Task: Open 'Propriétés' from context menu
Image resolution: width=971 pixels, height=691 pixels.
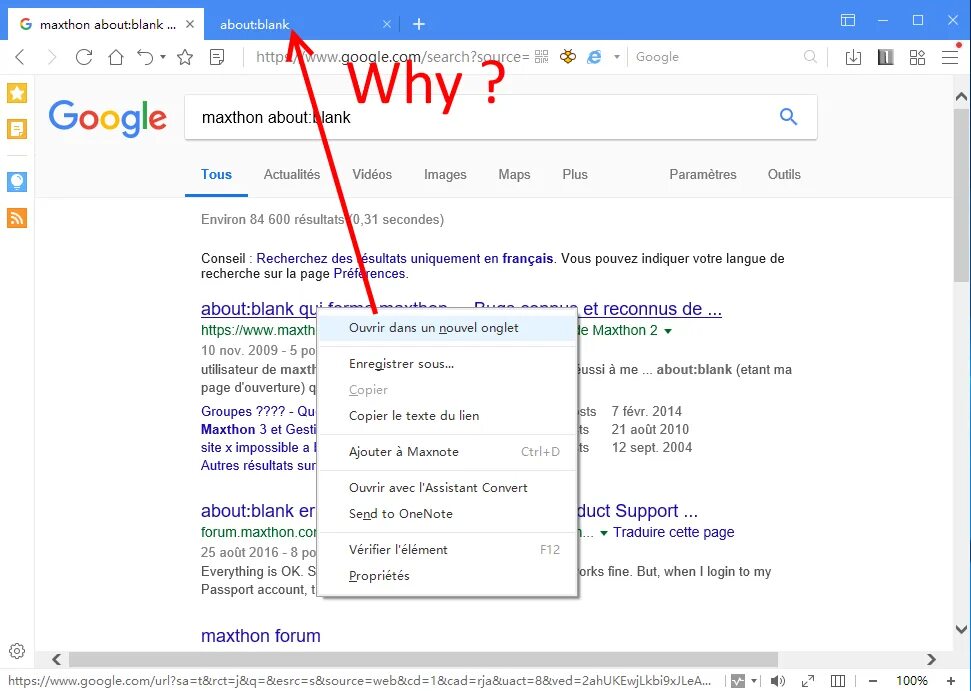Action: 447,575
